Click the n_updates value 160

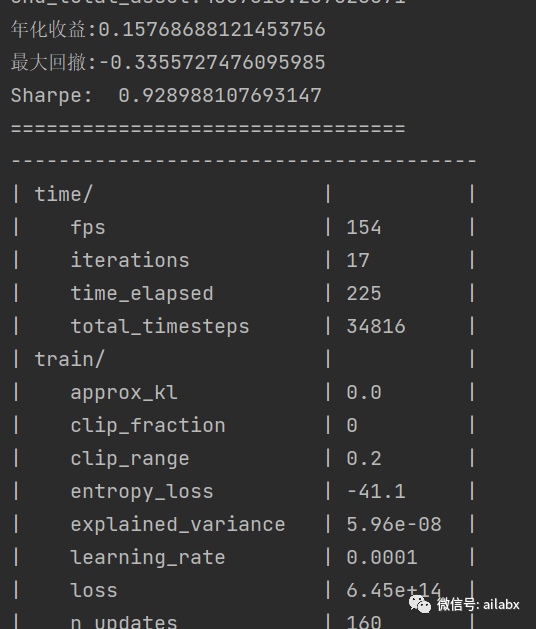click(x=364, y=622)
